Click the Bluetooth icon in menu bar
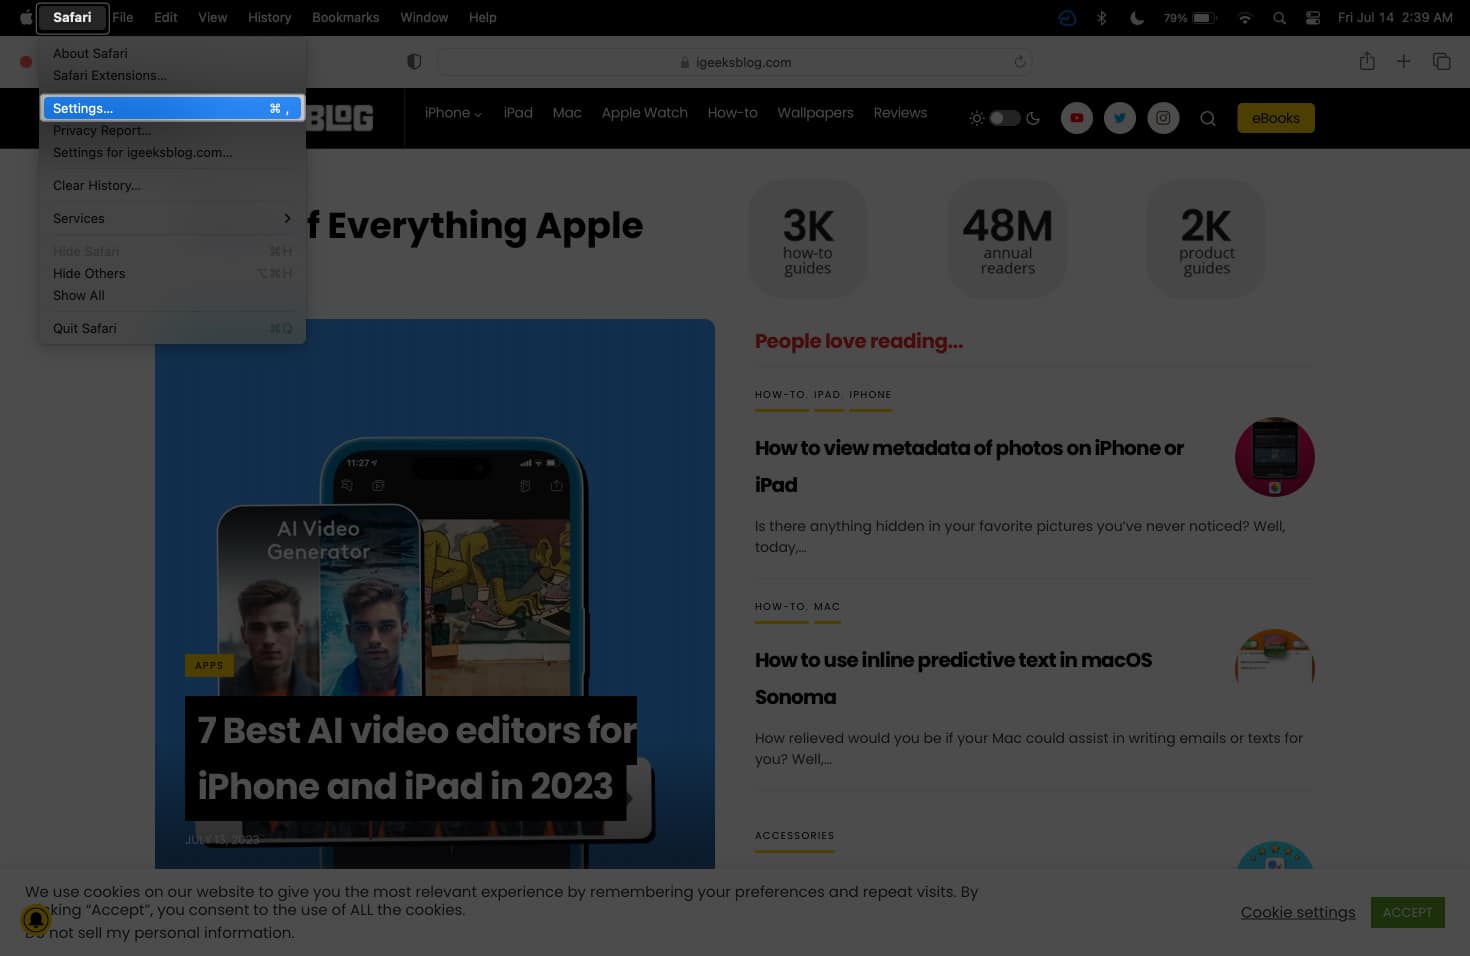This screenshot has height=956, width=1470. pos(1101,17)
